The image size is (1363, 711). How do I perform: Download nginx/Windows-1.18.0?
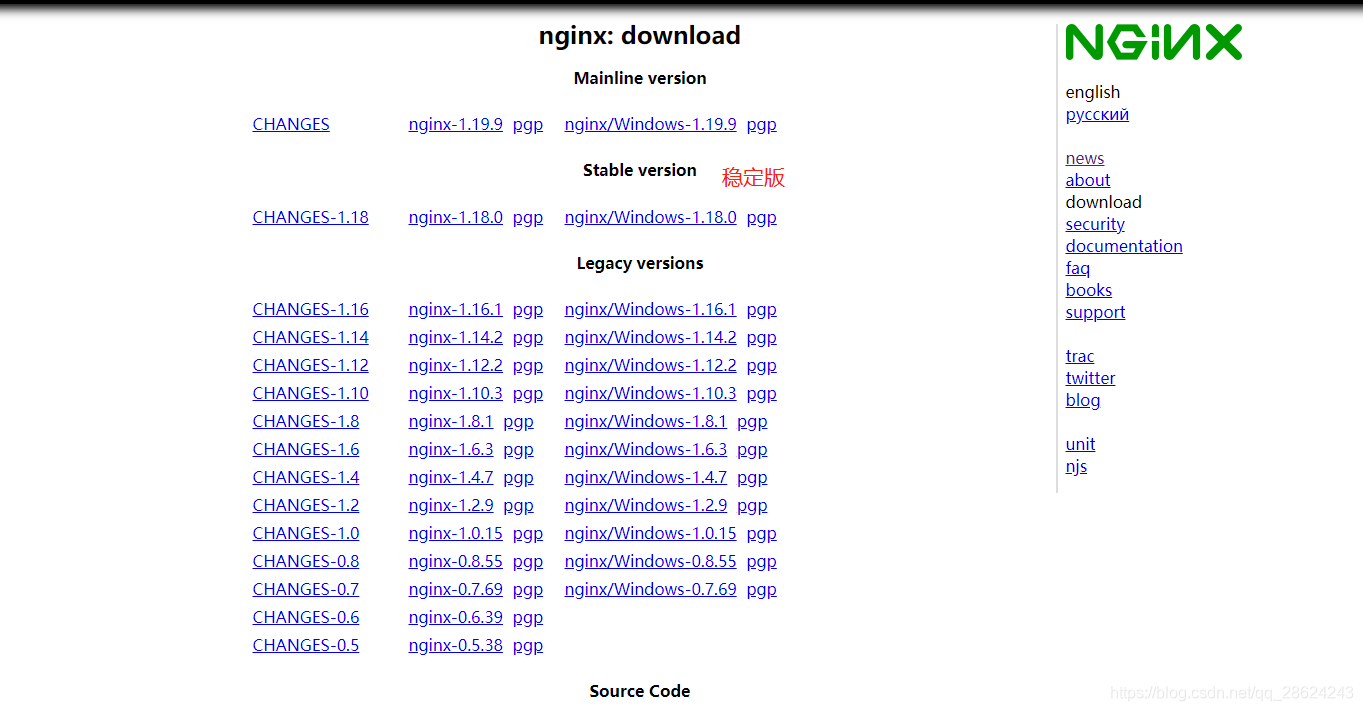pyautogui.click(x=650, y=217)
